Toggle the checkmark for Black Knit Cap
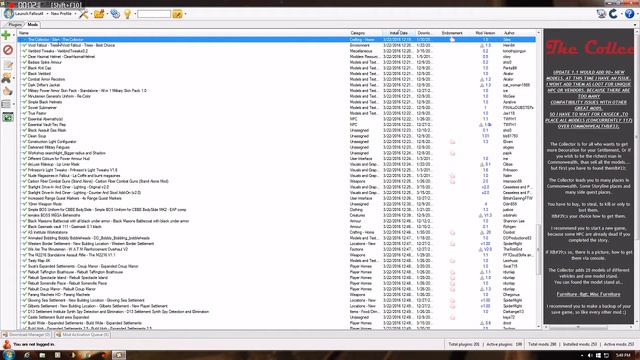Screen dimensions: 640x360 pos(24,68)
